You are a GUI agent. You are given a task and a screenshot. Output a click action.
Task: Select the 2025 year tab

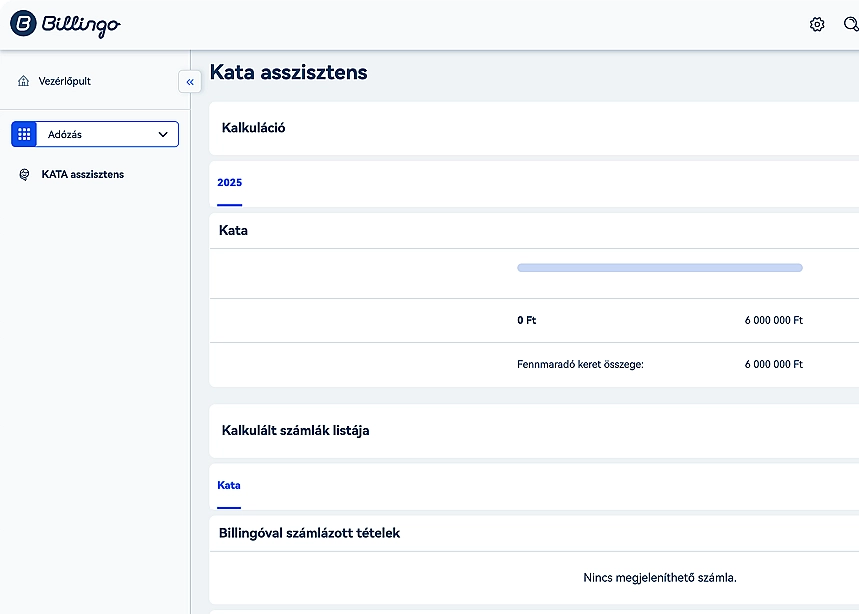coord(229,183)
